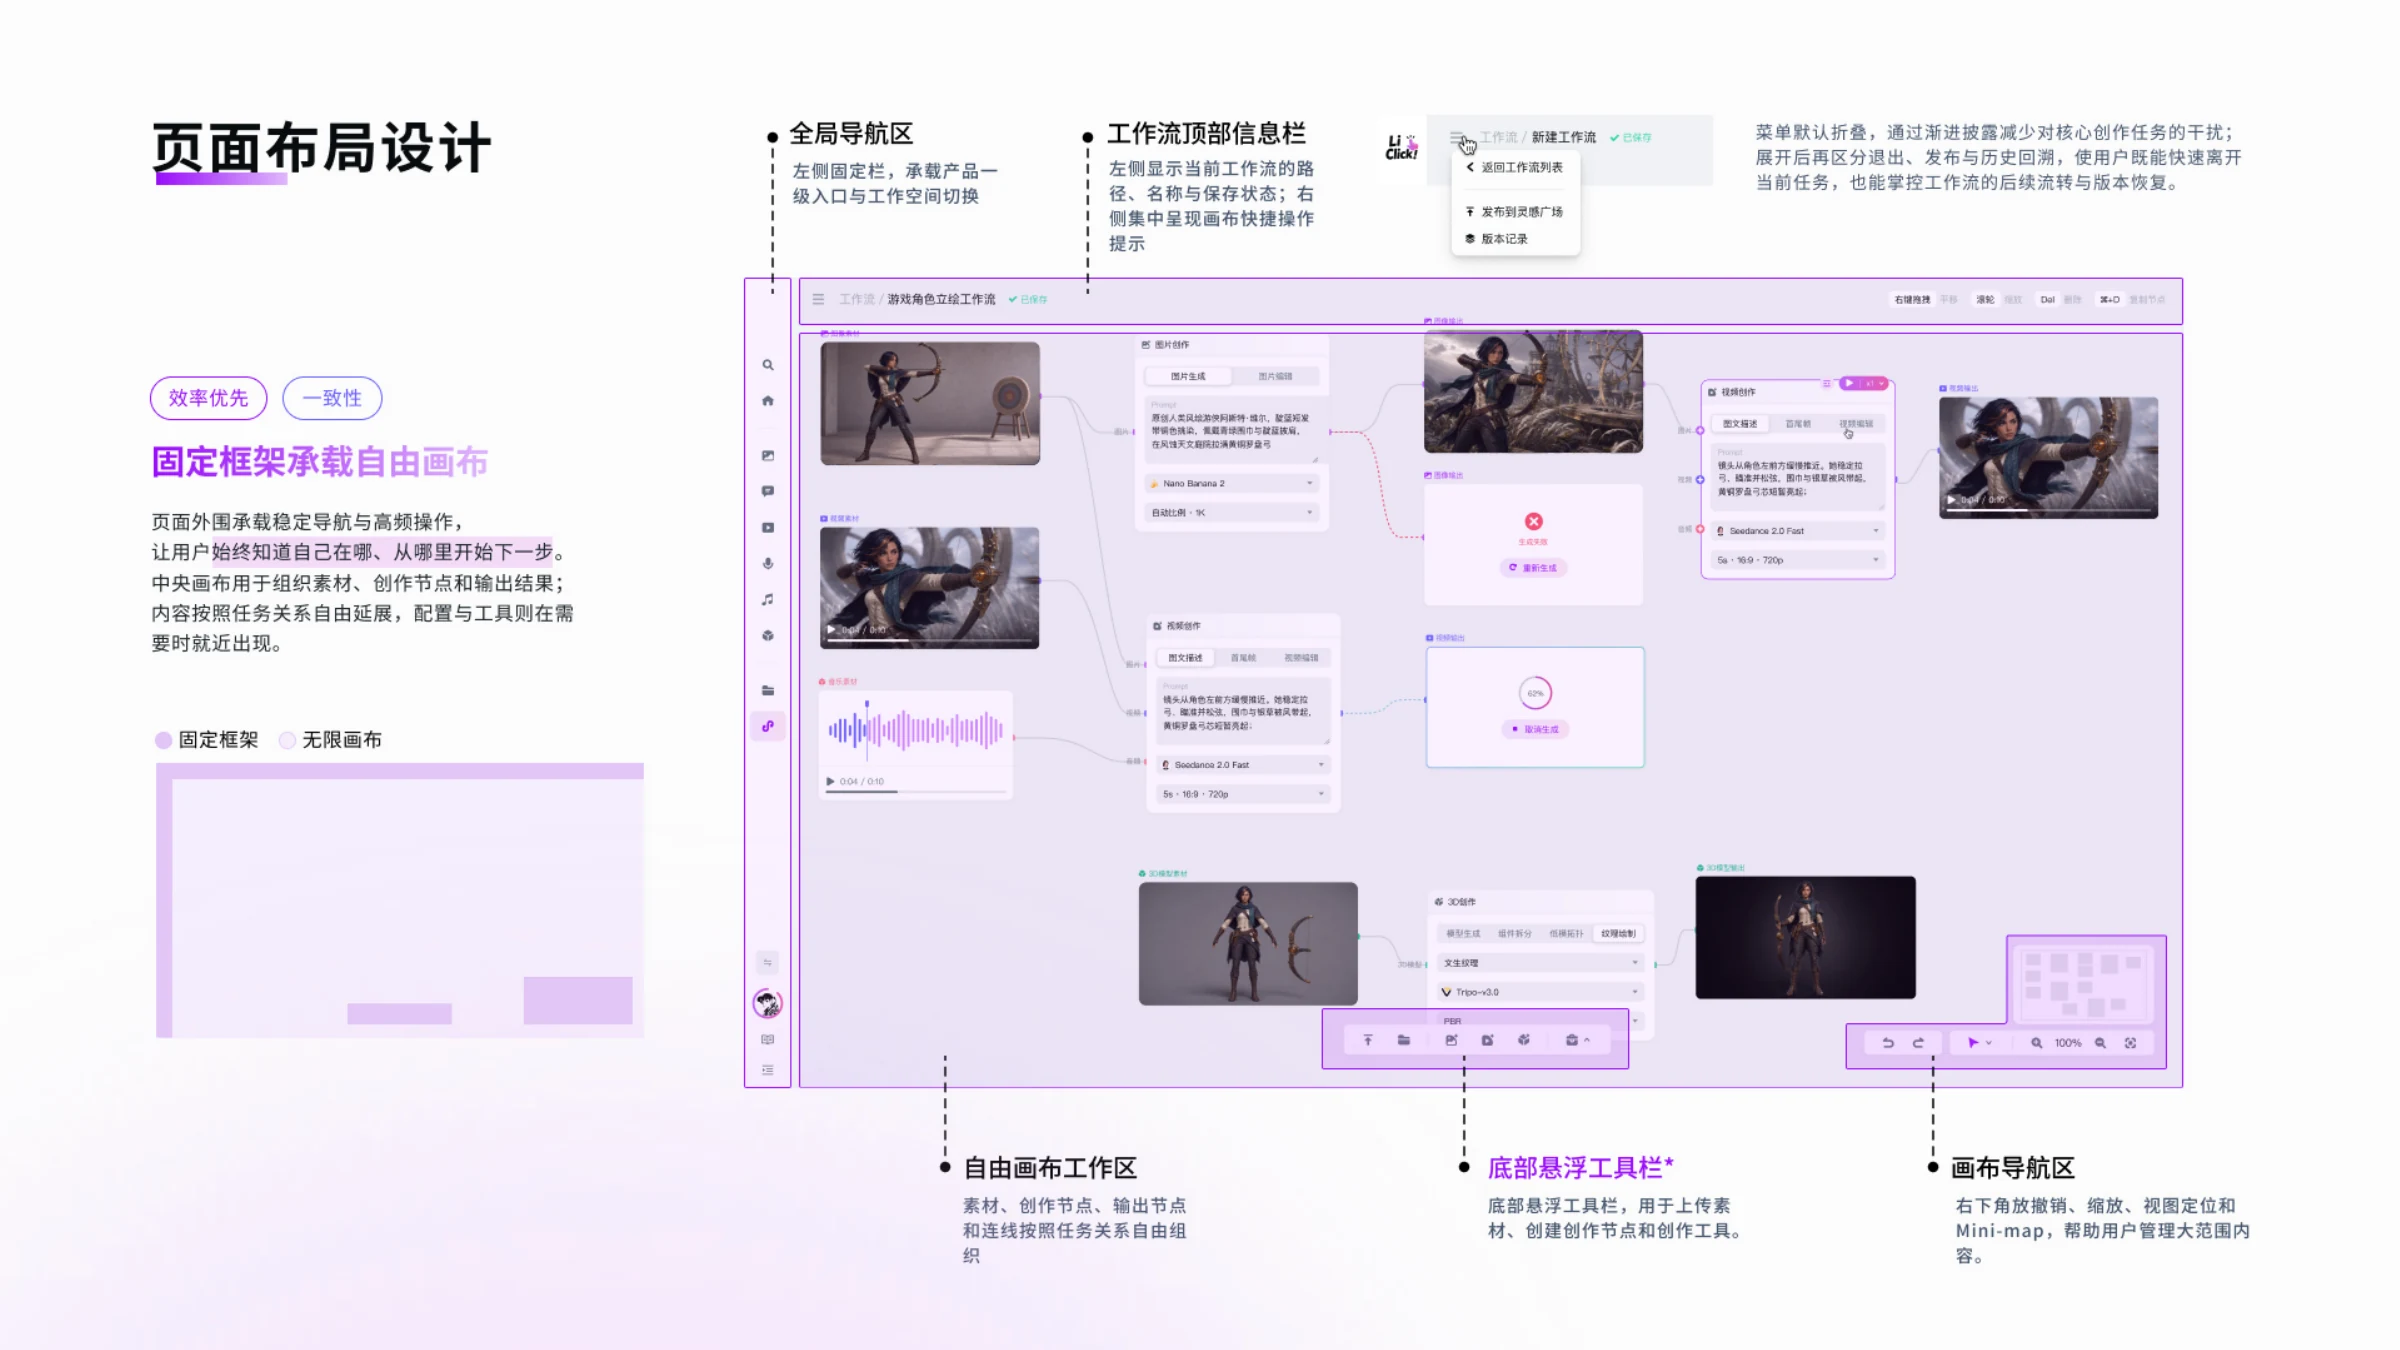Click the 62% circular progress indicator
The image size is (2400, 1350).
pyautogui.click(x=1535, y=693)
